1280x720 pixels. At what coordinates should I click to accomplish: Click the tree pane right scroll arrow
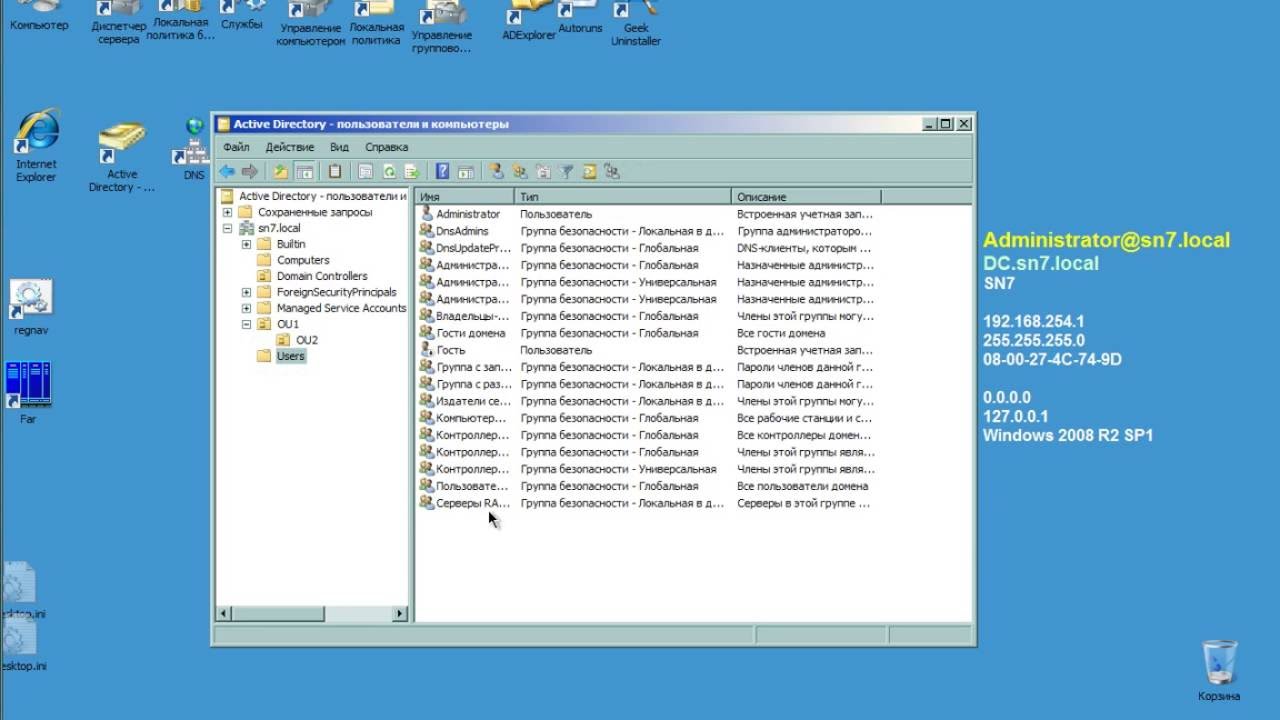(400, 614)
